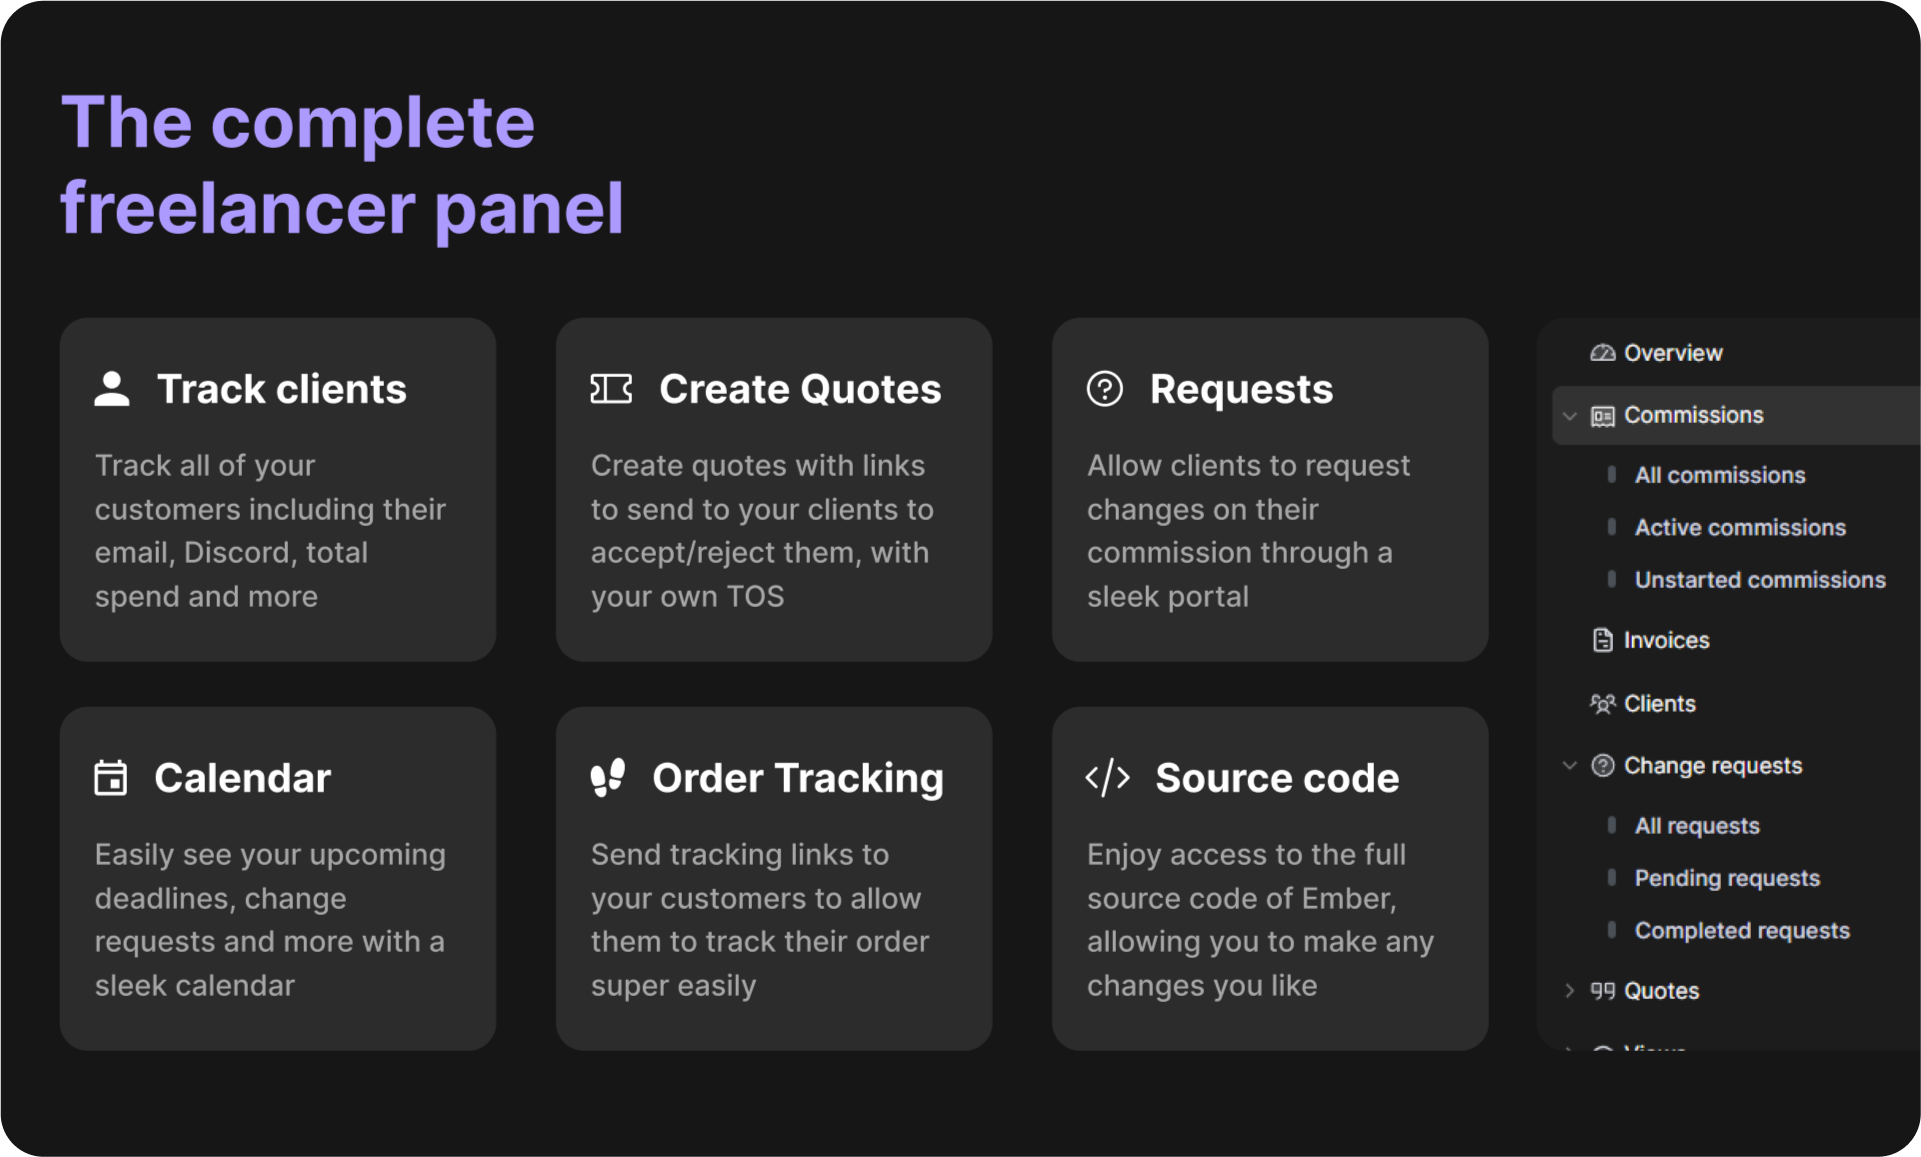Click the Track clients person icon

pyautogui.click(x=112, y=389)
